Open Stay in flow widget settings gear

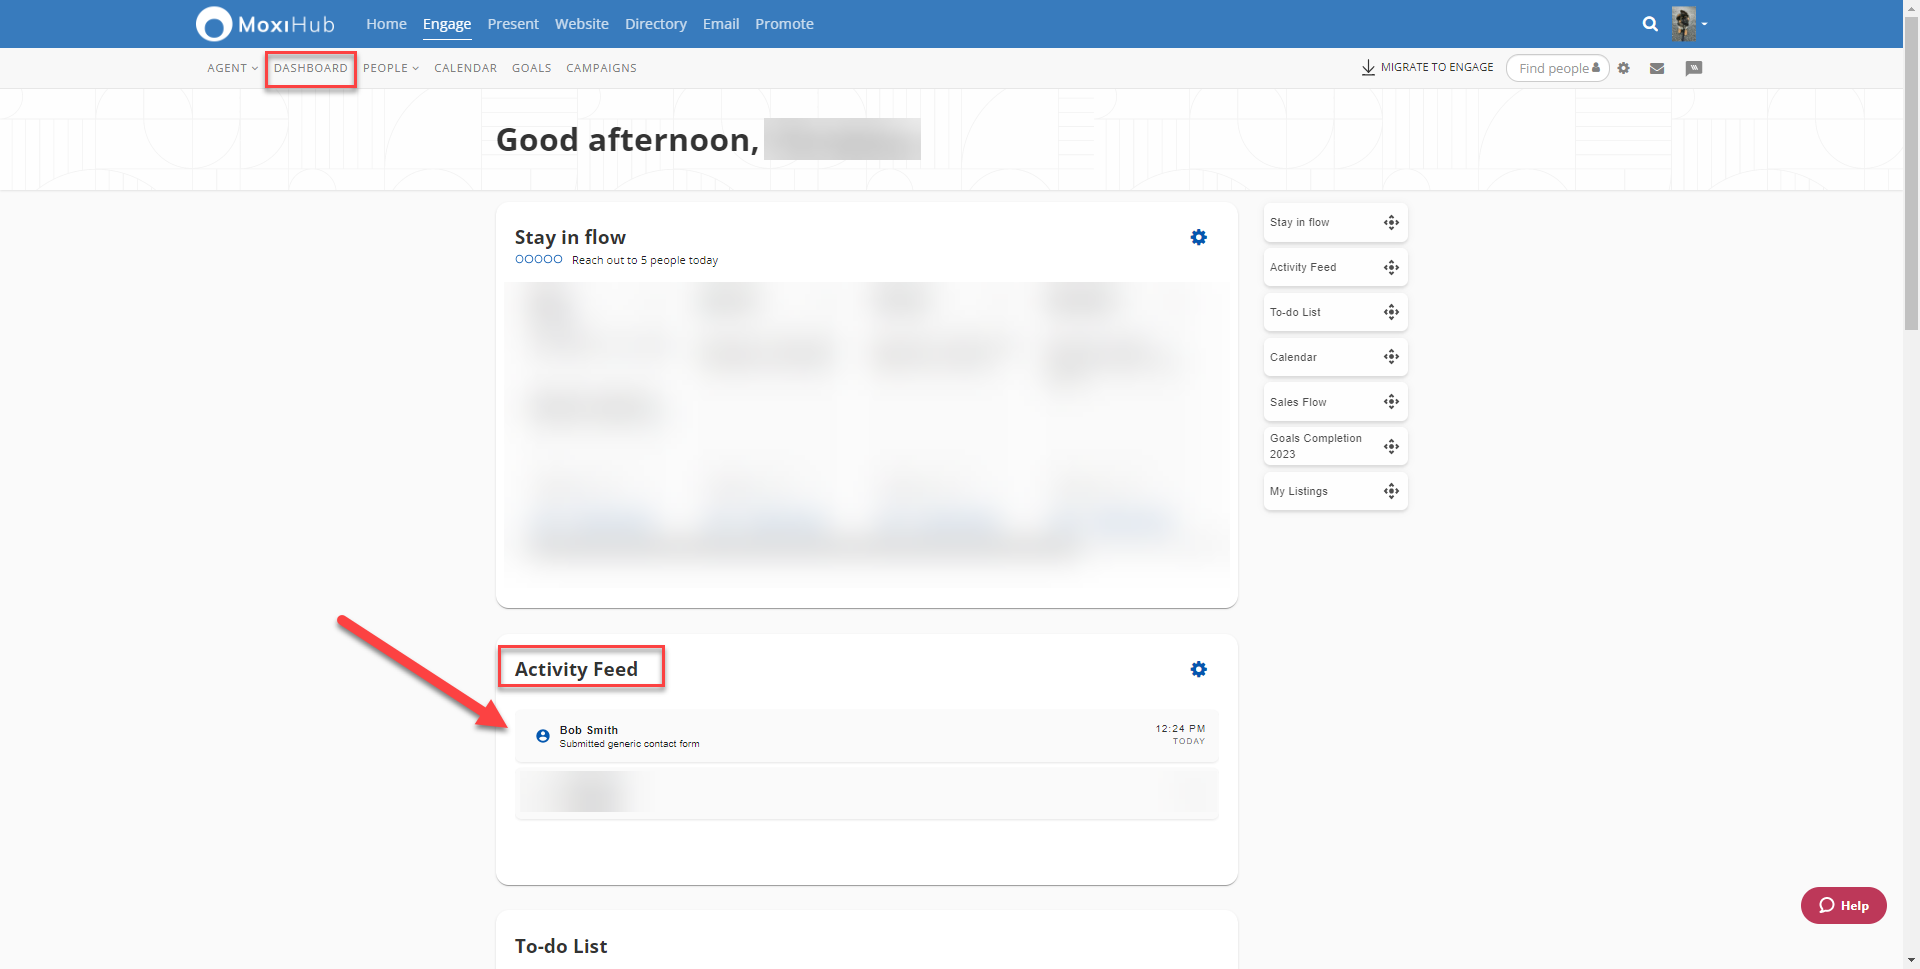1198,237
